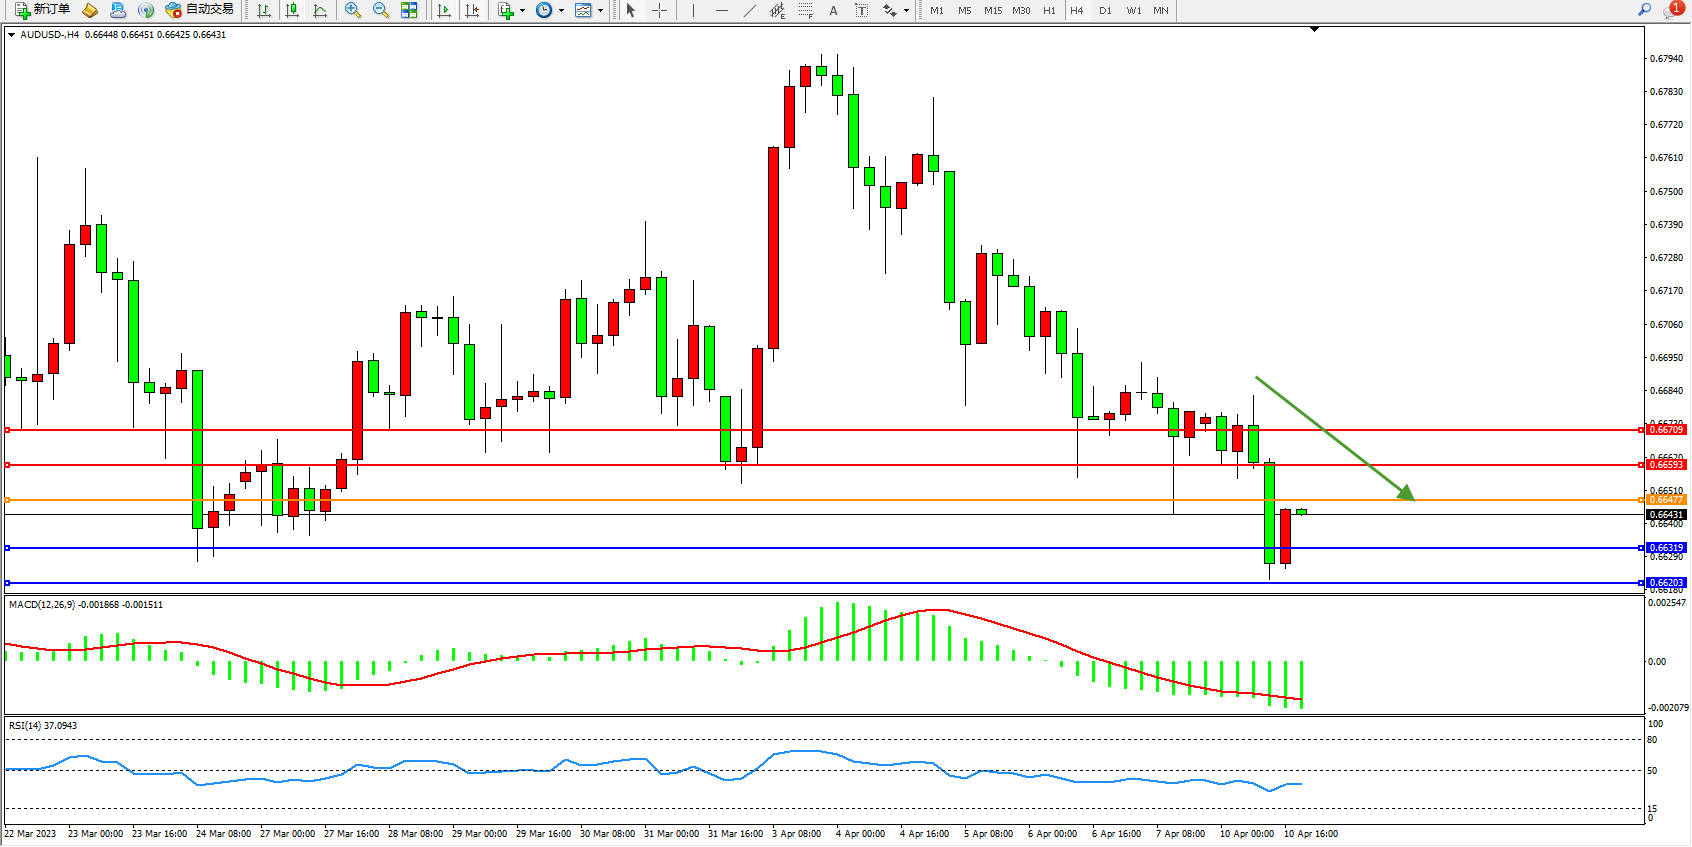Select the trendline drawing tool

tap(750, 10)
